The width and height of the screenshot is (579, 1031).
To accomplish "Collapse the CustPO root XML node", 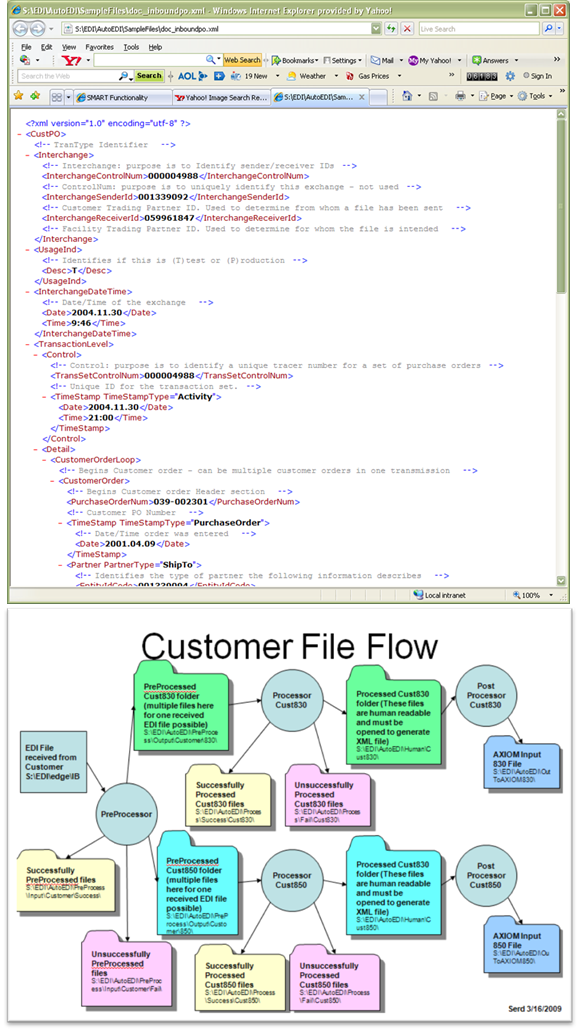I will tap(20, 134).
